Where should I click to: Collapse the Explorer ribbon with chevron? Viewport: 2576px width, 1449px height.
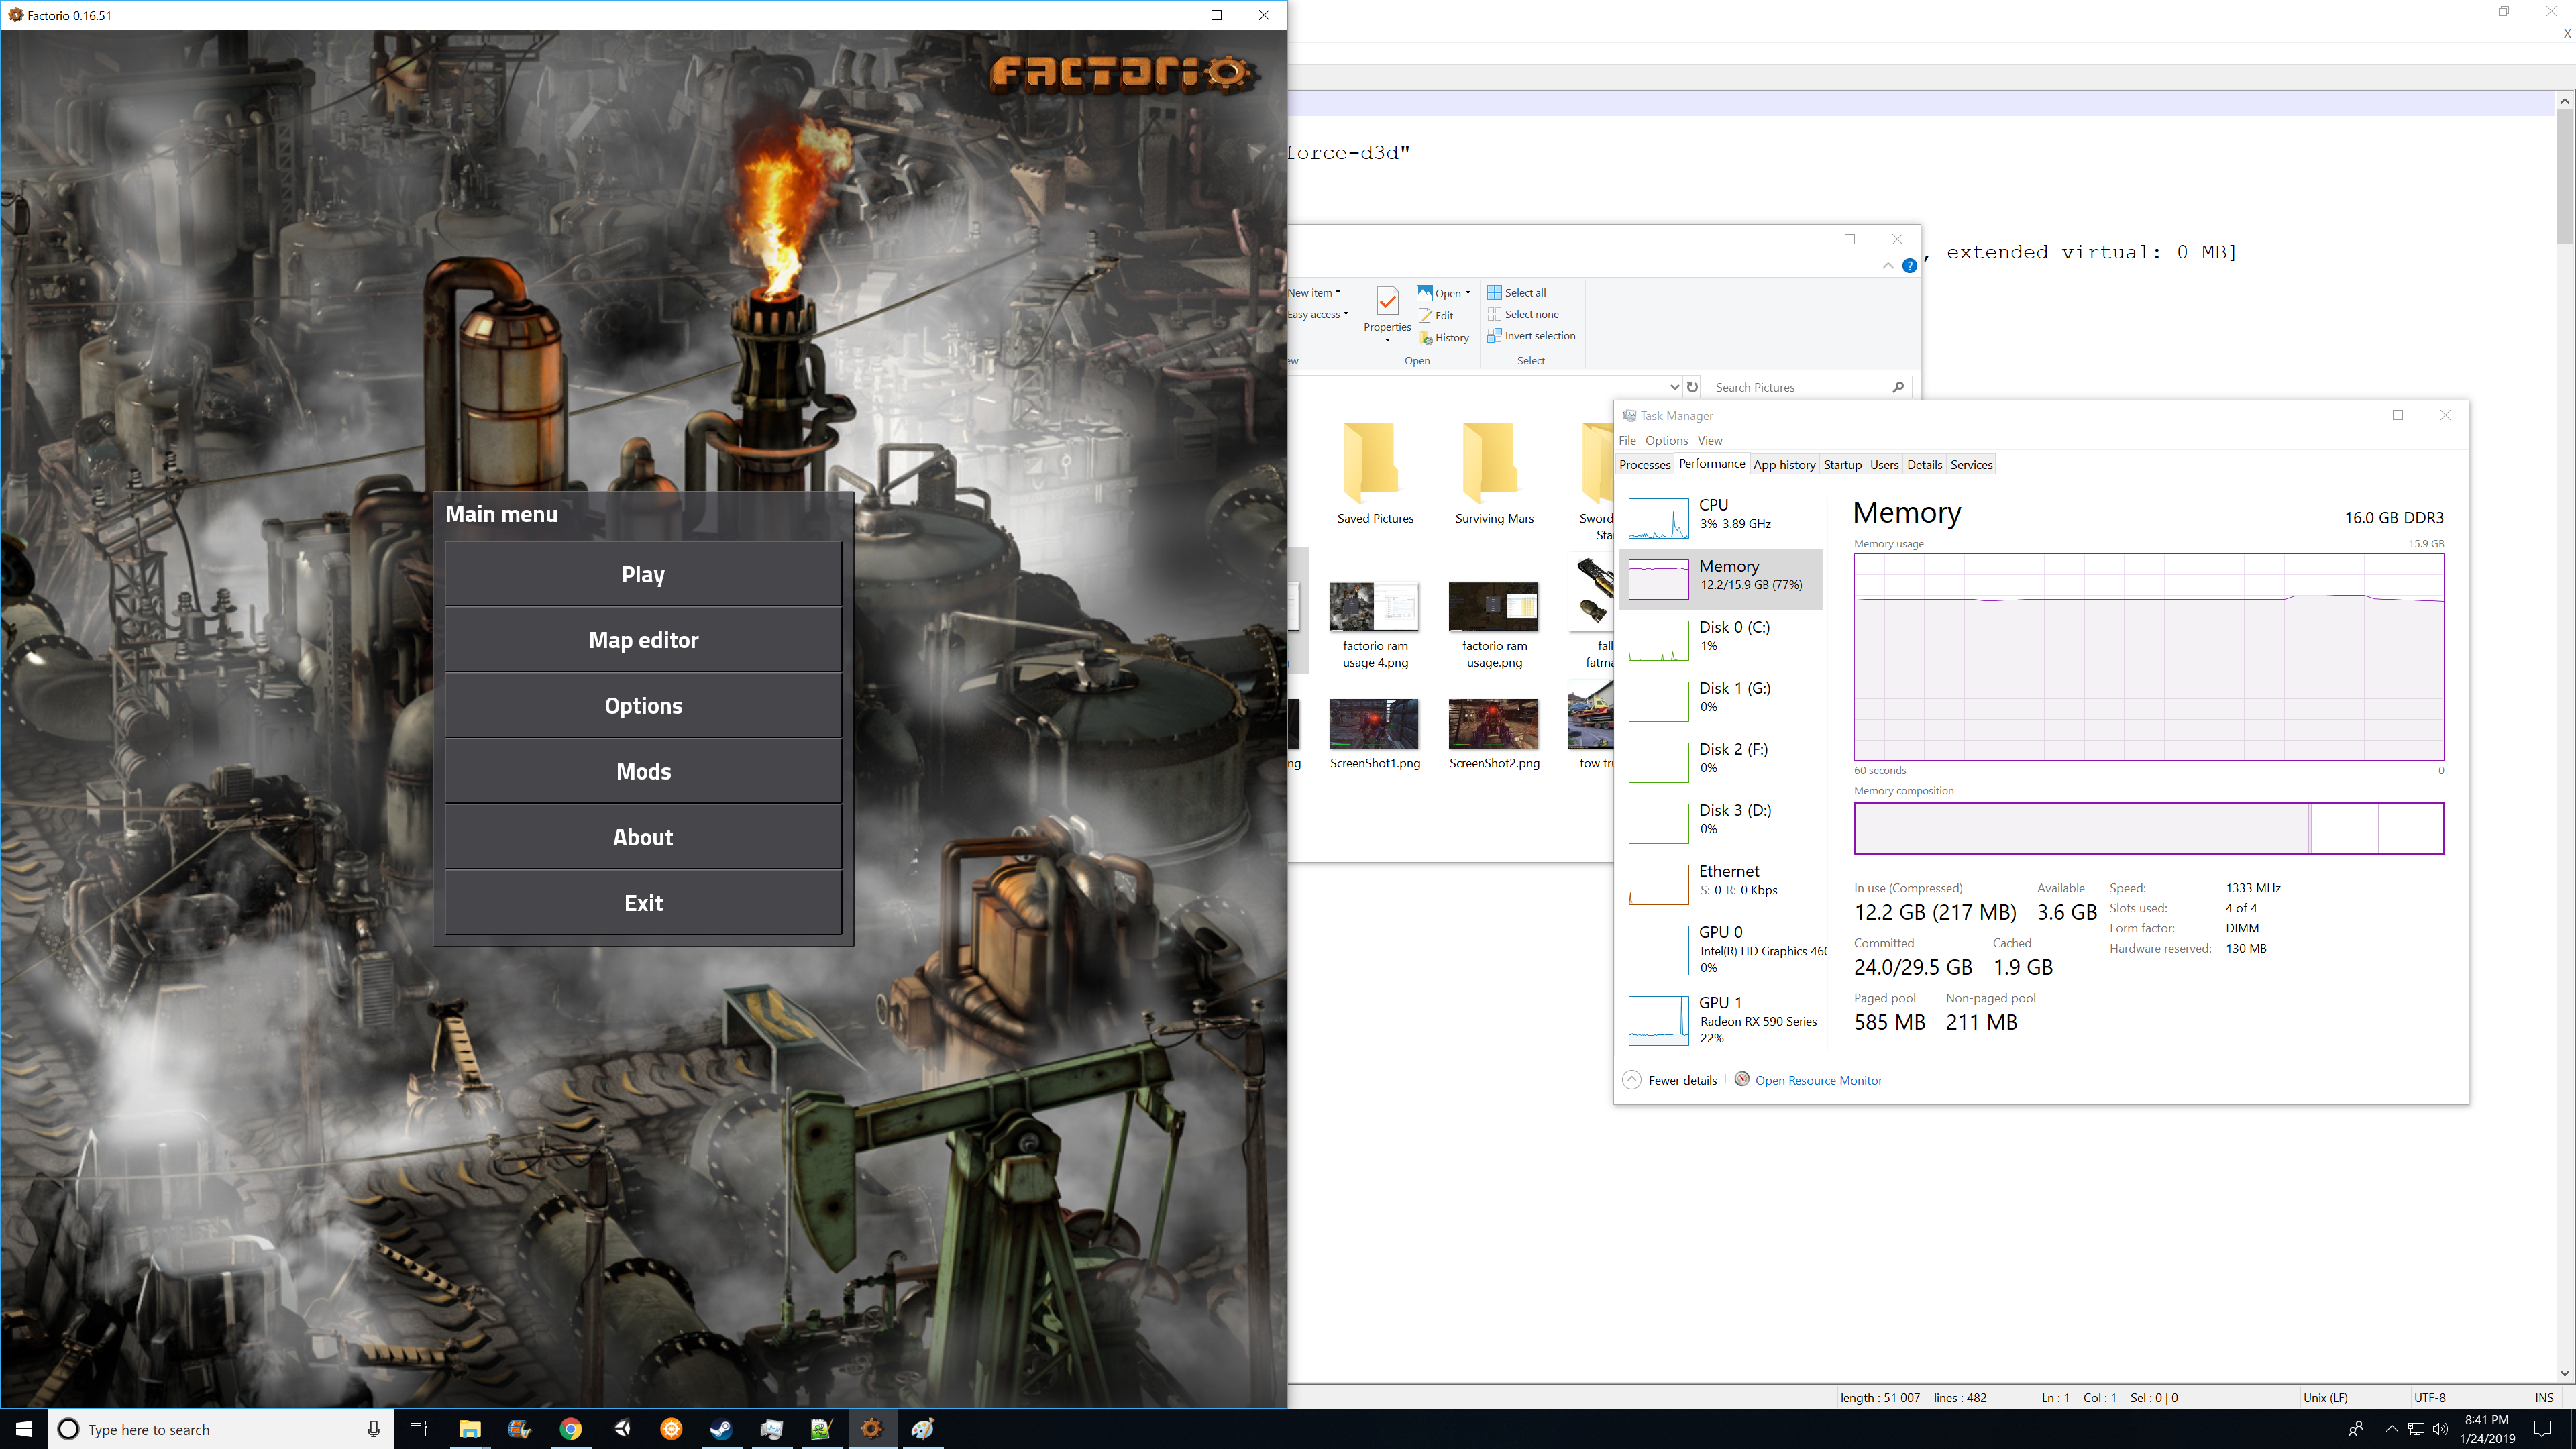pyautogui.click(x=1887, y=266)
